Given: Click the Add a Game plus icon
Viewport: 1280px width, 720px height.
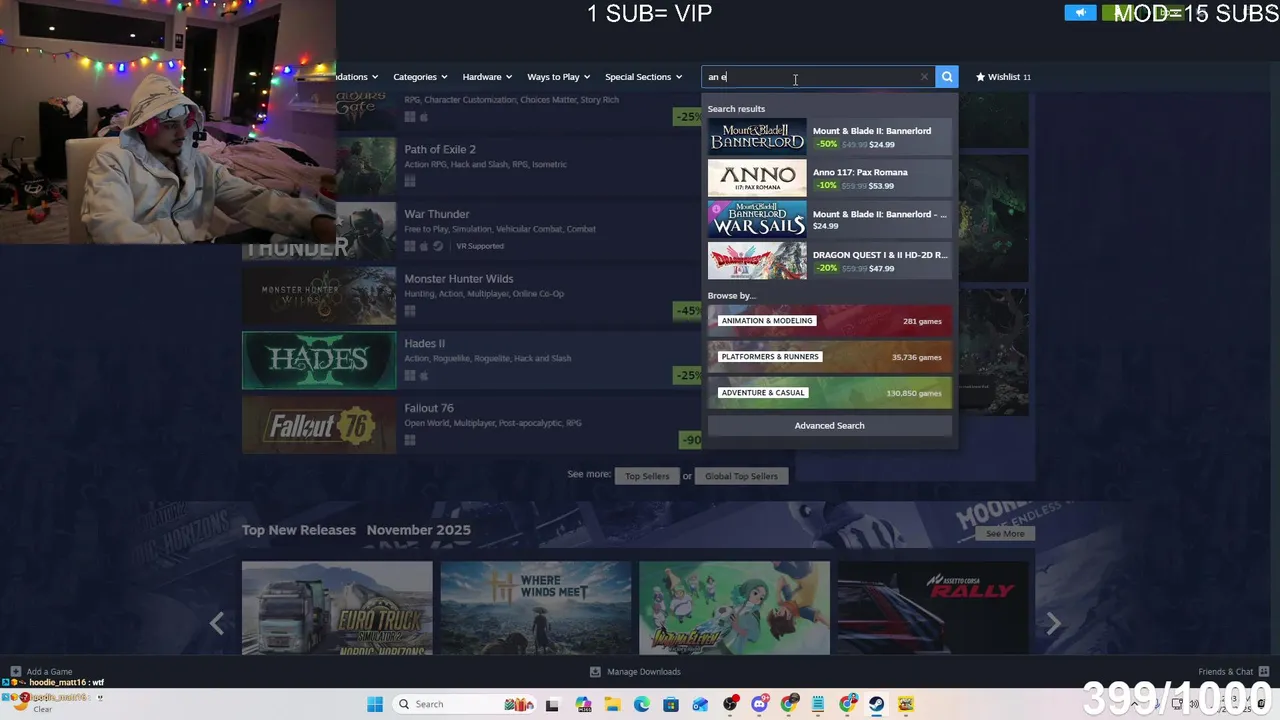Looking at the screenshot, I should 16,672.
